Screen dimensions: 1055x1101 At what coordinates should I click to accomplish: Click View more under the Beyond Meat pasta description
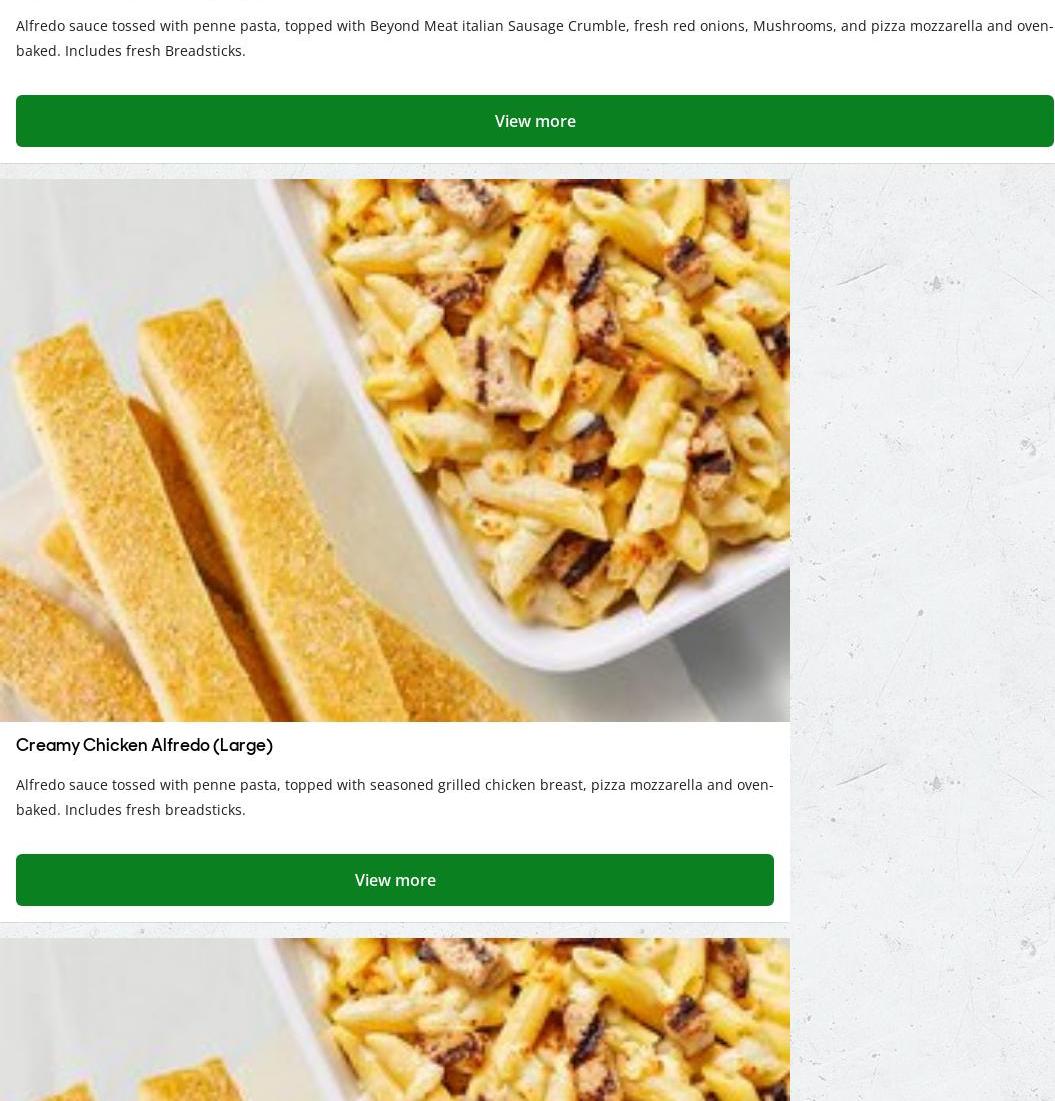pos(535,121)
